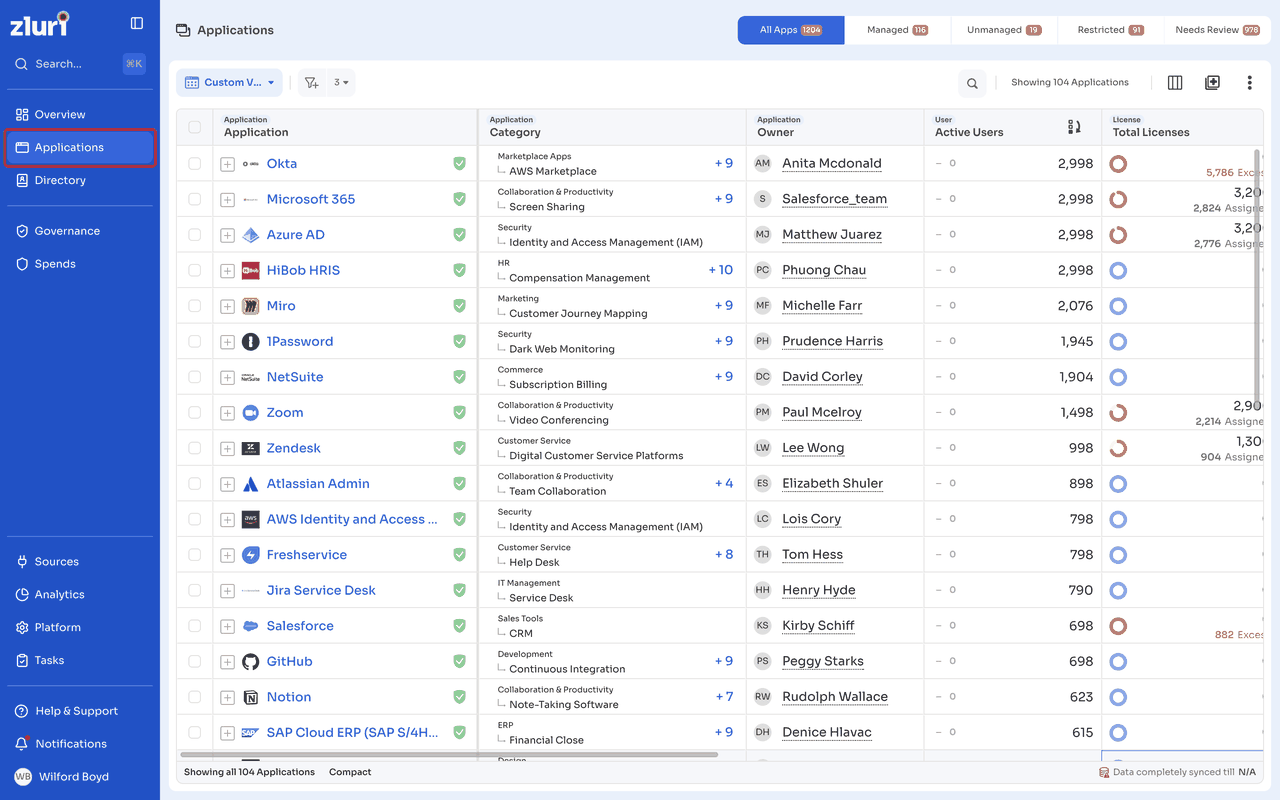Open the Custom View dropdown
This screenshot has width=1280, height=800.
pyautogui.click(x=229, y=83)
